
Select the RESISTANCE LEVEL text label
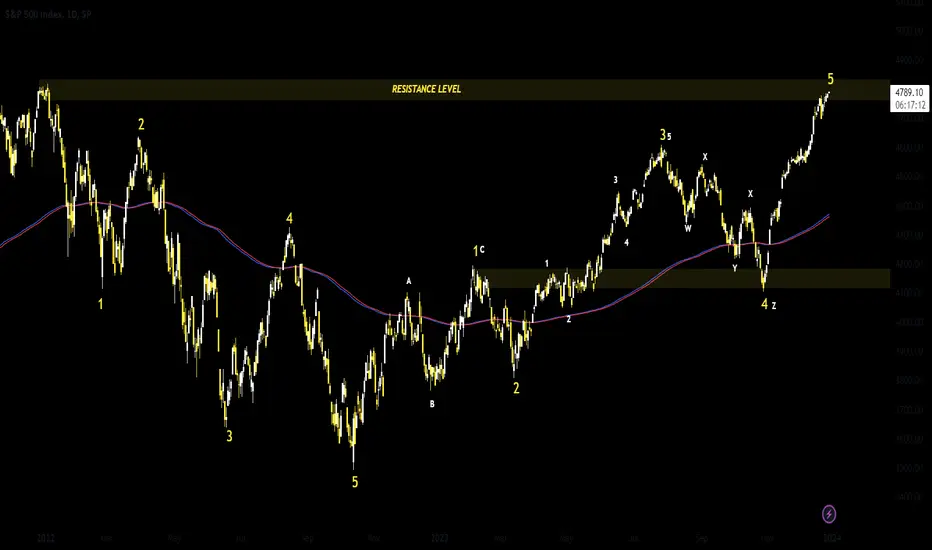point(426,89)
